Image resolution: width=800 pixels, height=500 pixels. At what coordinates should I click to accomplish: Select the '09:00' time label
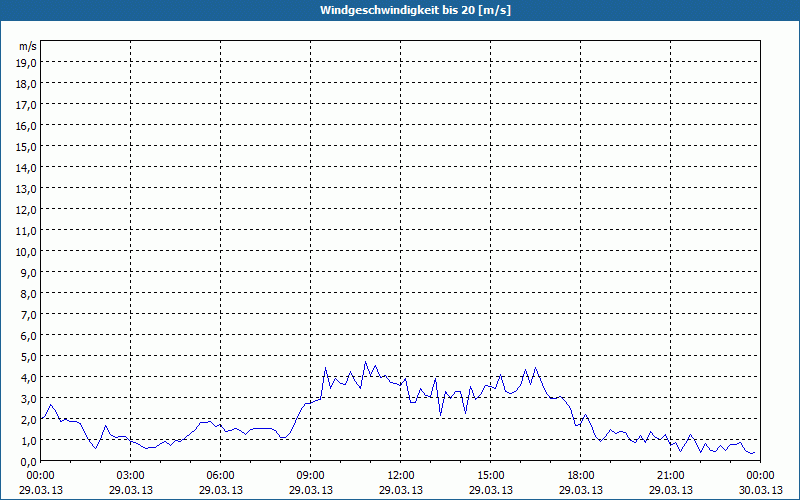click(311, 476)
